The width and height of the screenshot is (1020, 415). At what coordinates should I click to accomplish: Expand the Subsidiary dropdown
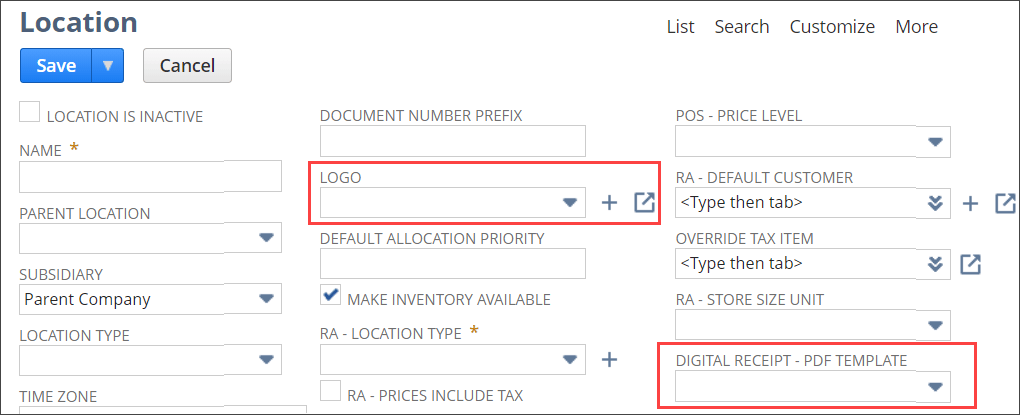click(266, 298)
